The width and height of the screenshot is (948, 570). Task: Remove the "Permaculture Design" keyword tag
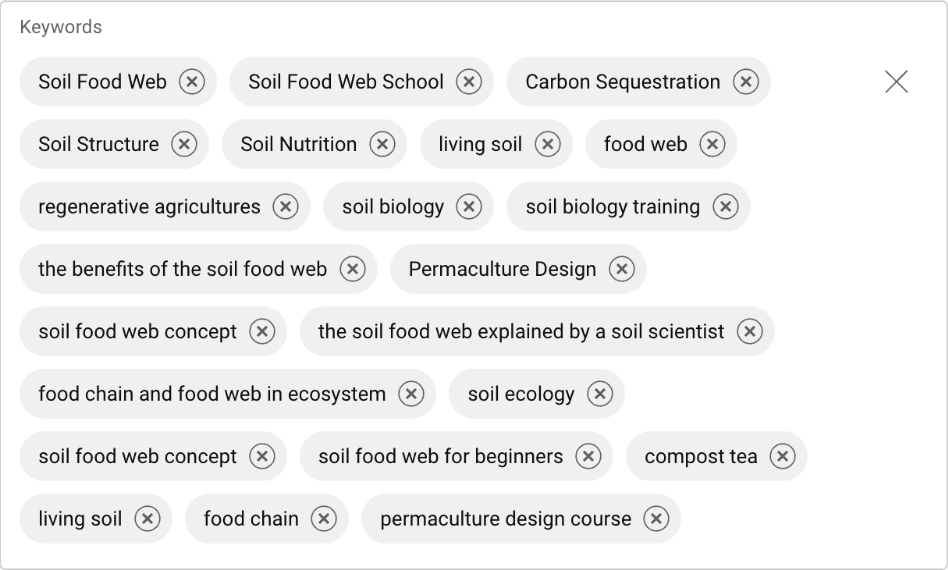coord(622,269)
